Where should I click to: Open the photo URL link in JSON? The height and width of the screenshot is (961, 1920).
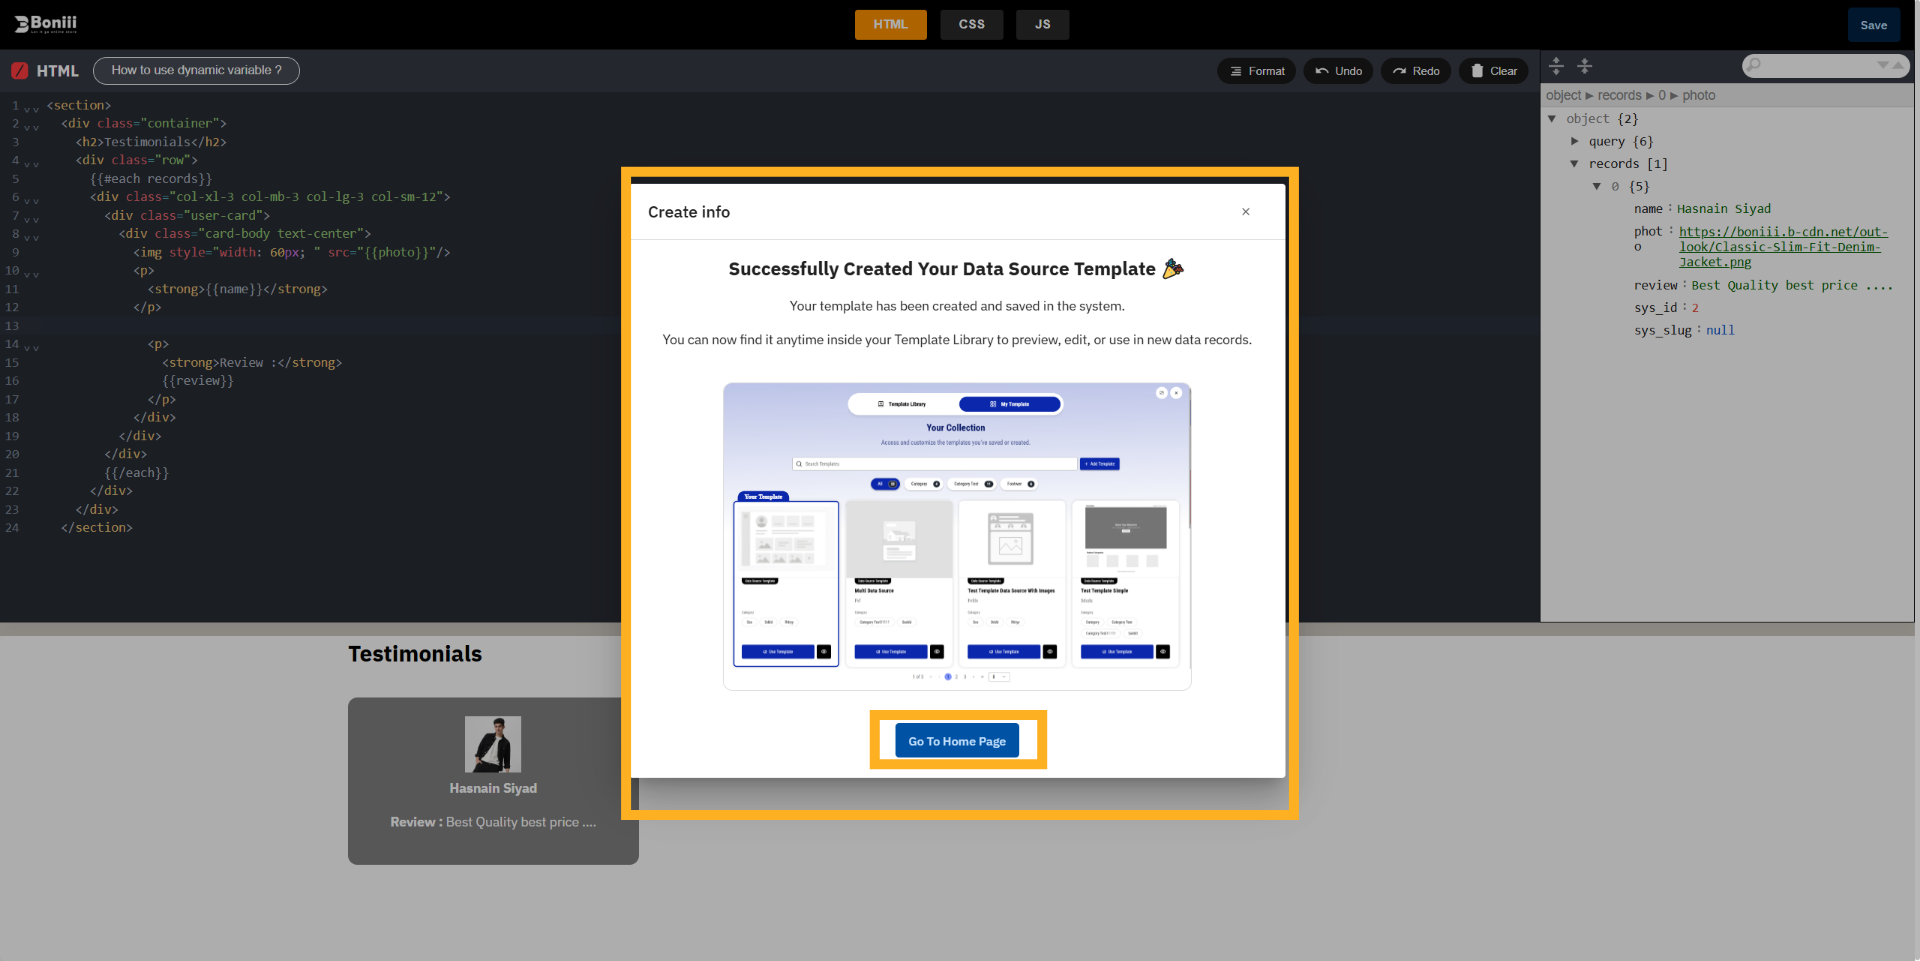(1782, 247)
